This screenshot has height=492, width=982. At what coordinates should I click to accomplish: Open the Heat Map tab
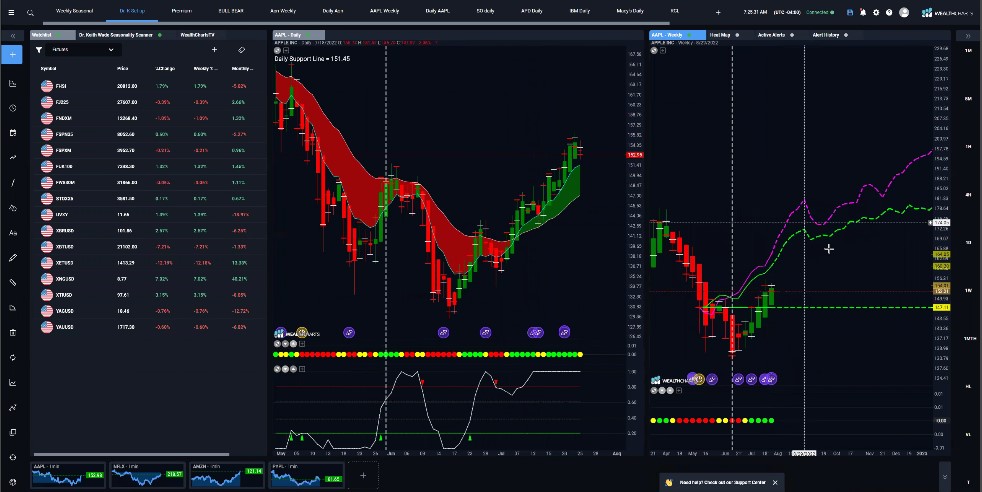tap(720, 35)
